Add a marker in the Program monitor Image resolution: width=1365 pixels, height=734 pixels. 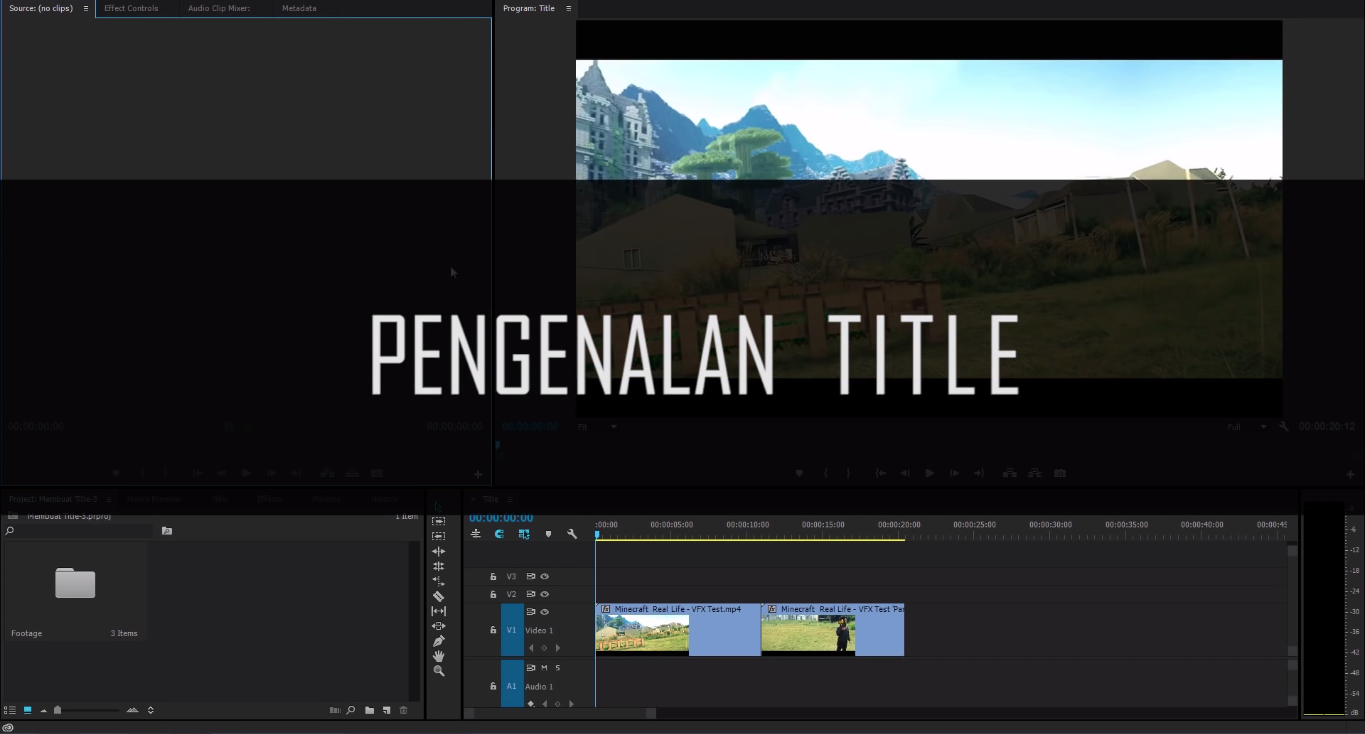pyautogui.click(x=799, y=473)
